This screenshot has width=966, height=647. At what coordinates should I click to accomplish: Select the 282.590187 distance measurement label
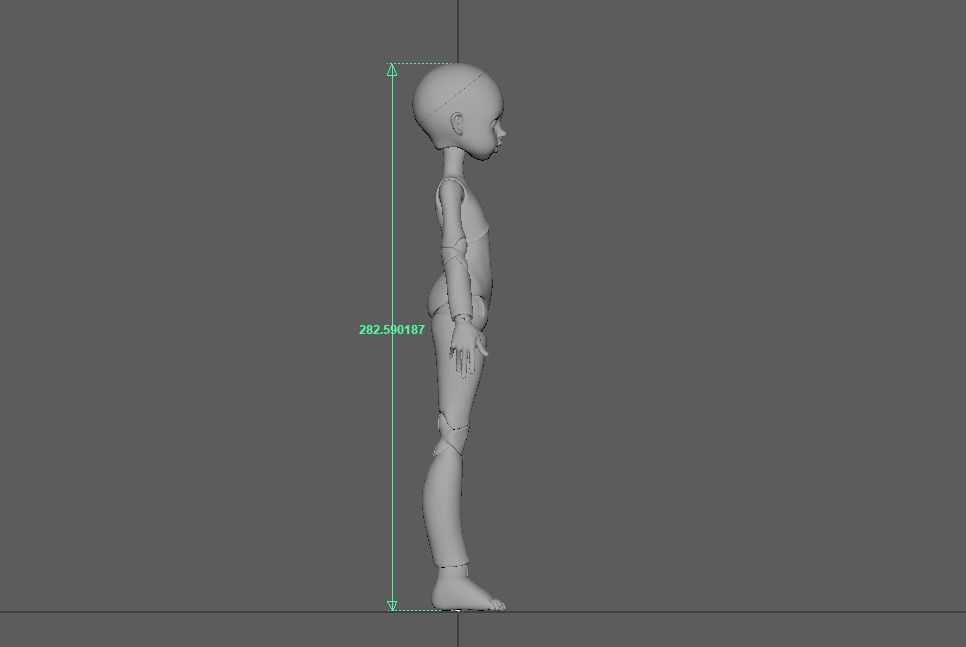tap(392, 330)
